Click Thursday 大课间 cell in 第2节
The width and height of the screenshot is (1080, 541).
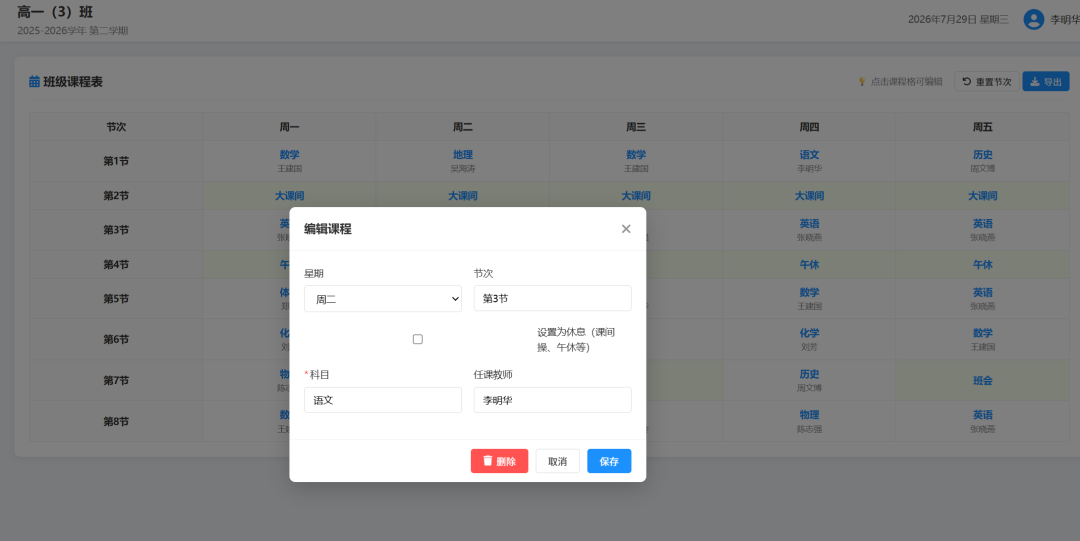(x=809, y=196)
